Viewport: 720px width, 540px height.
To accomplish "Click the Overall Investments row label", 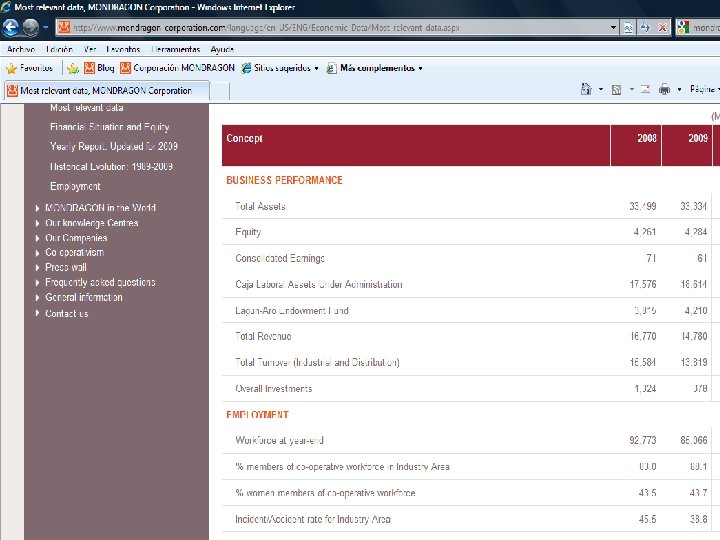I will (274, 389).
